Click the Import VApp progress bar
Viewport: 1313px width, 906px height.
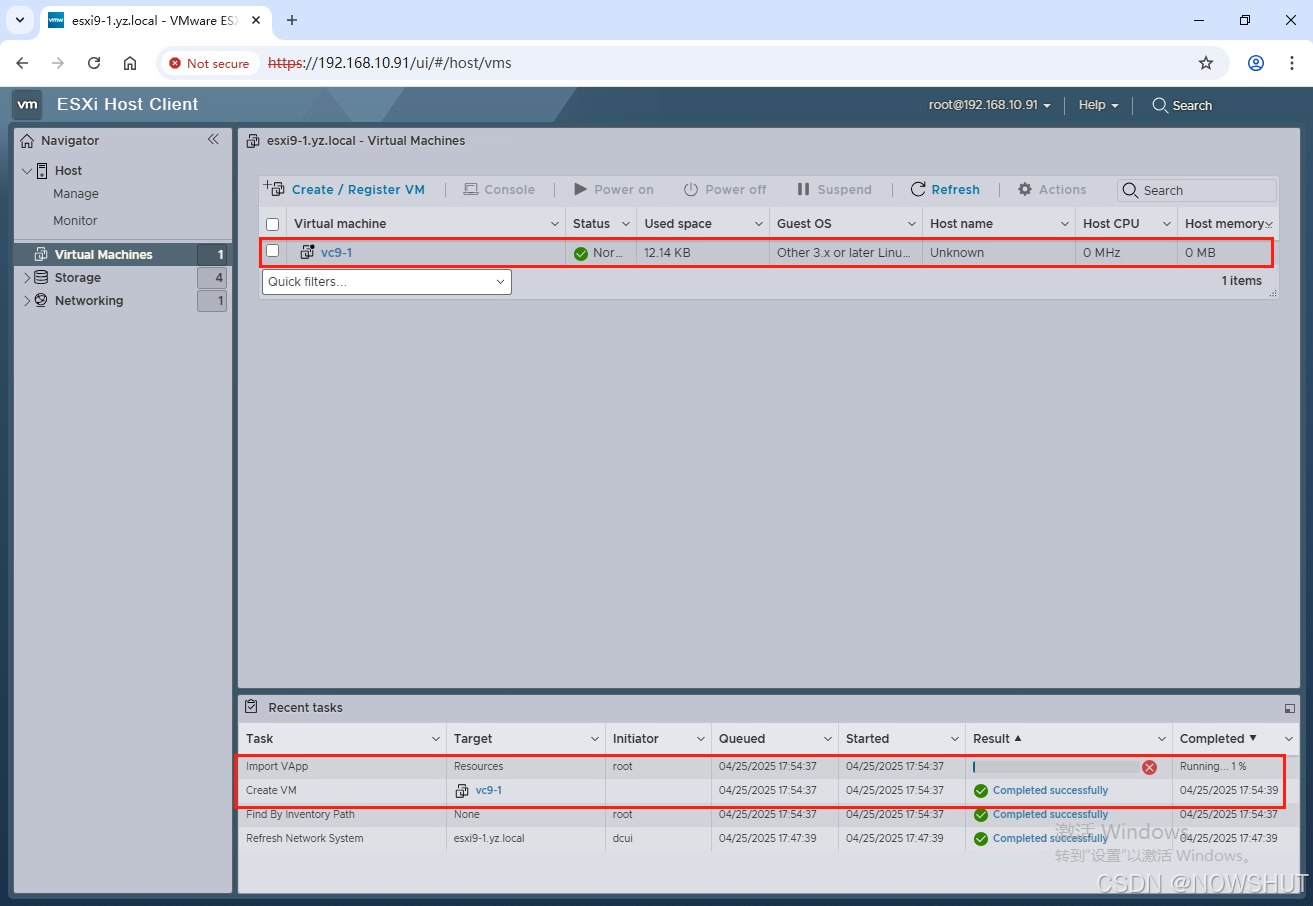click(1056, 767)
